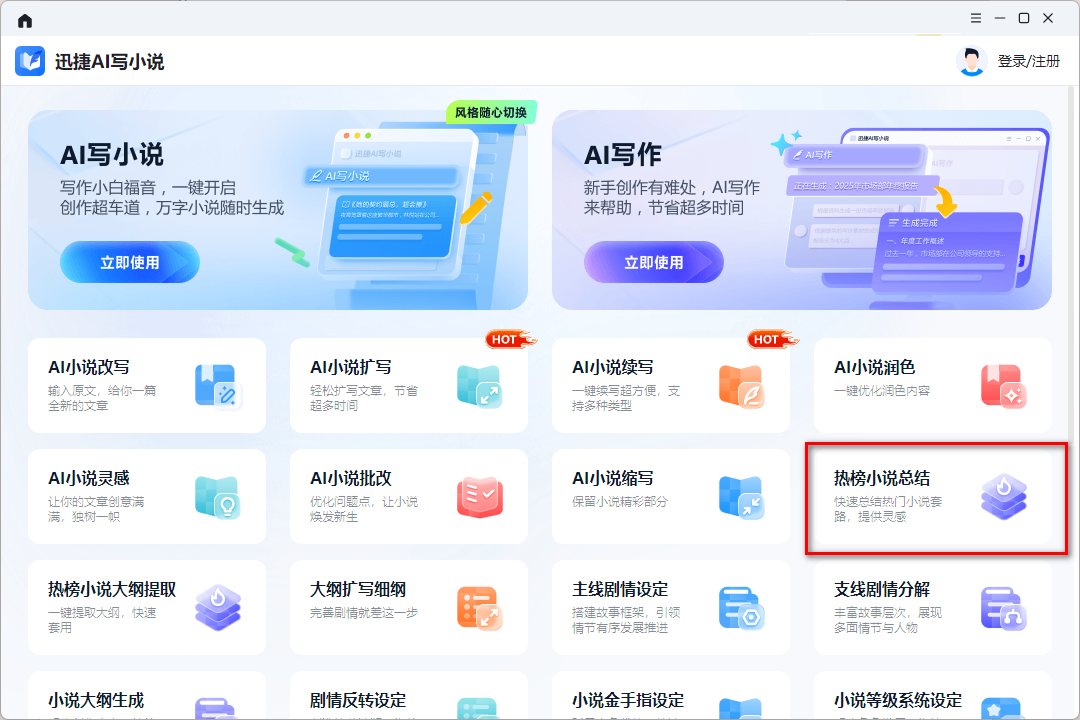Open AI小说润色 card title
The width and height of the screenshot is (1080, 720).
tap(875, 367)
